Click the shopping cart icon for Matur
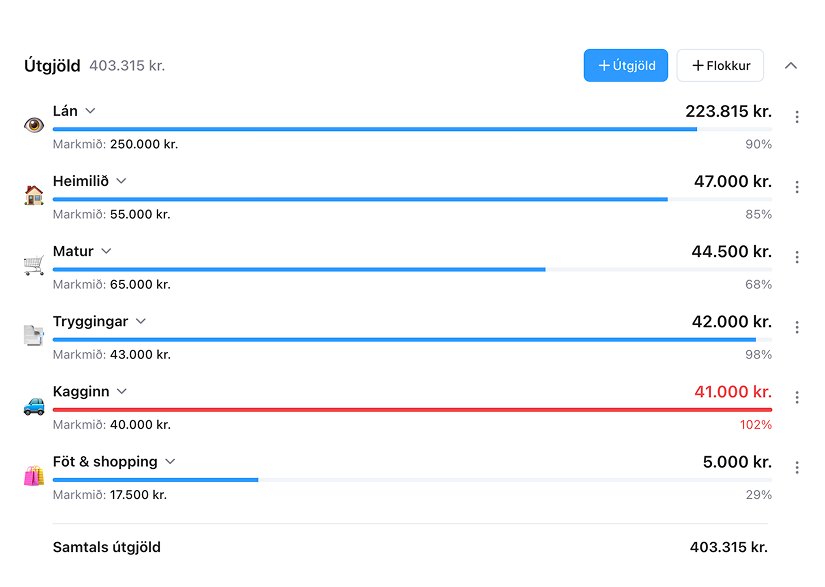Image resolution: width=825 pixels, height=587 pixels. pos(35,265)
